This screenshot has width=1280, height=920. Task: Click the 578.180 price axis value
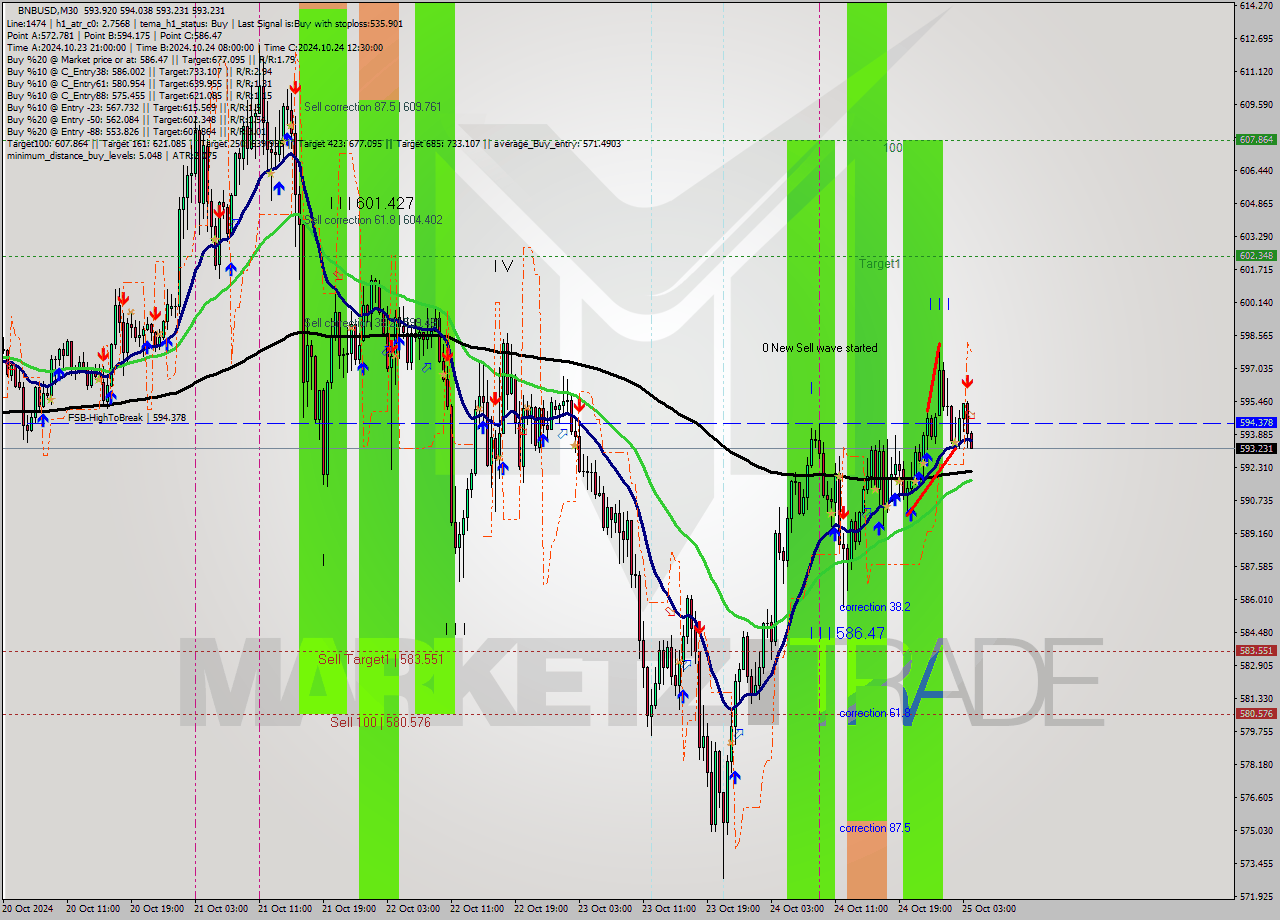click(1255, 764)
